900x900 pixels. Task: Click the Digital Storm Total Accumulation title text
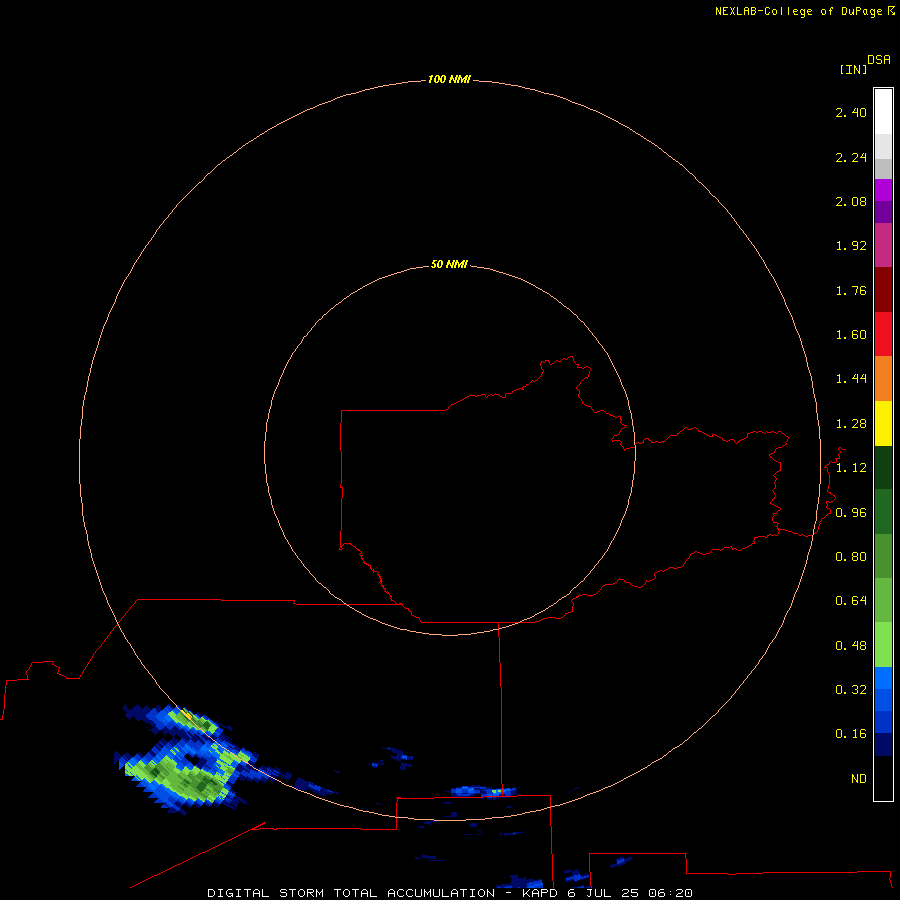[x=351, y=893]
